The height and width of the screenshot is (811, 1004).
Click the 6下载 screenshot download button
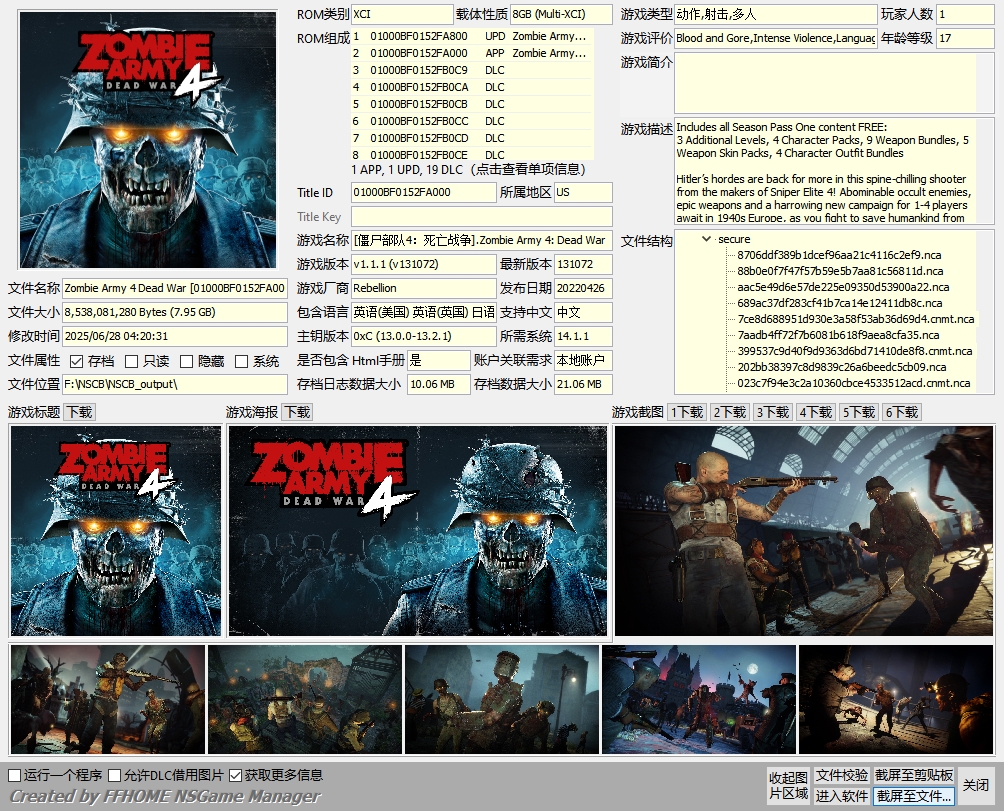(x=902, y=412)
